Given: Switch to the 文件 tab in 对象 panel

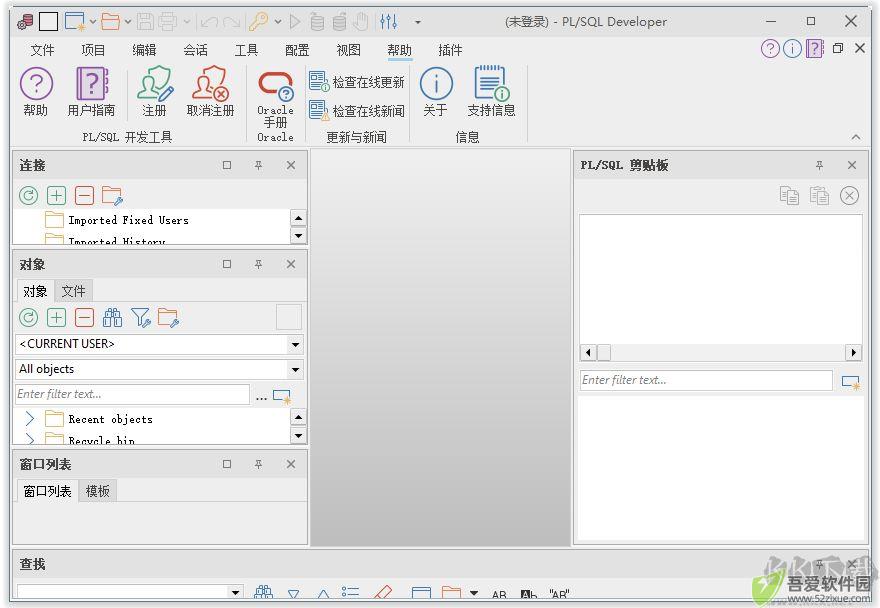Looking at the screenshot, I should (74, 291).
